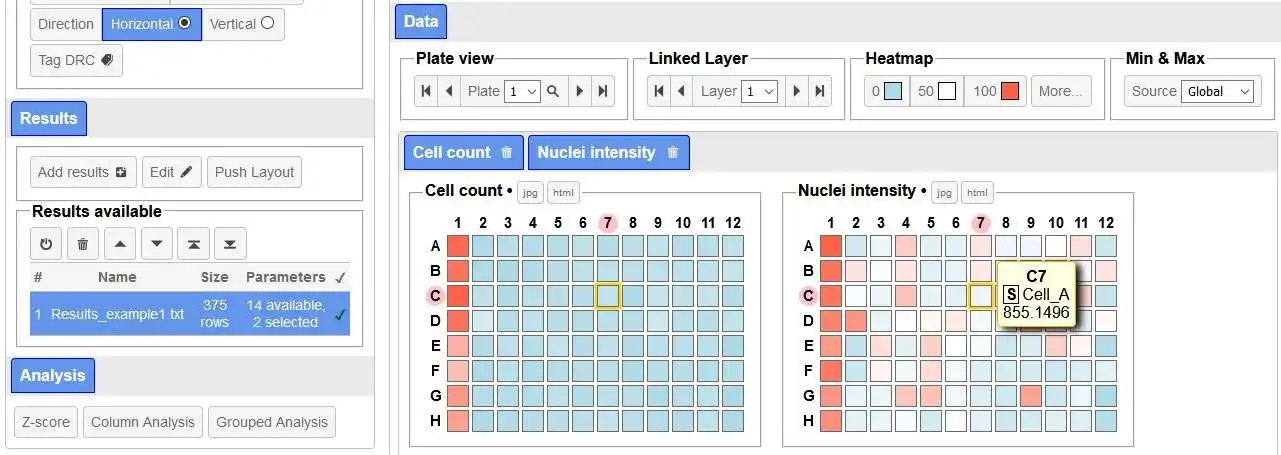Image resolution: width=1281 pixels, height=455 pixels.
Task: Toggle the Tag DRC button
Action: tap(76, 60)
